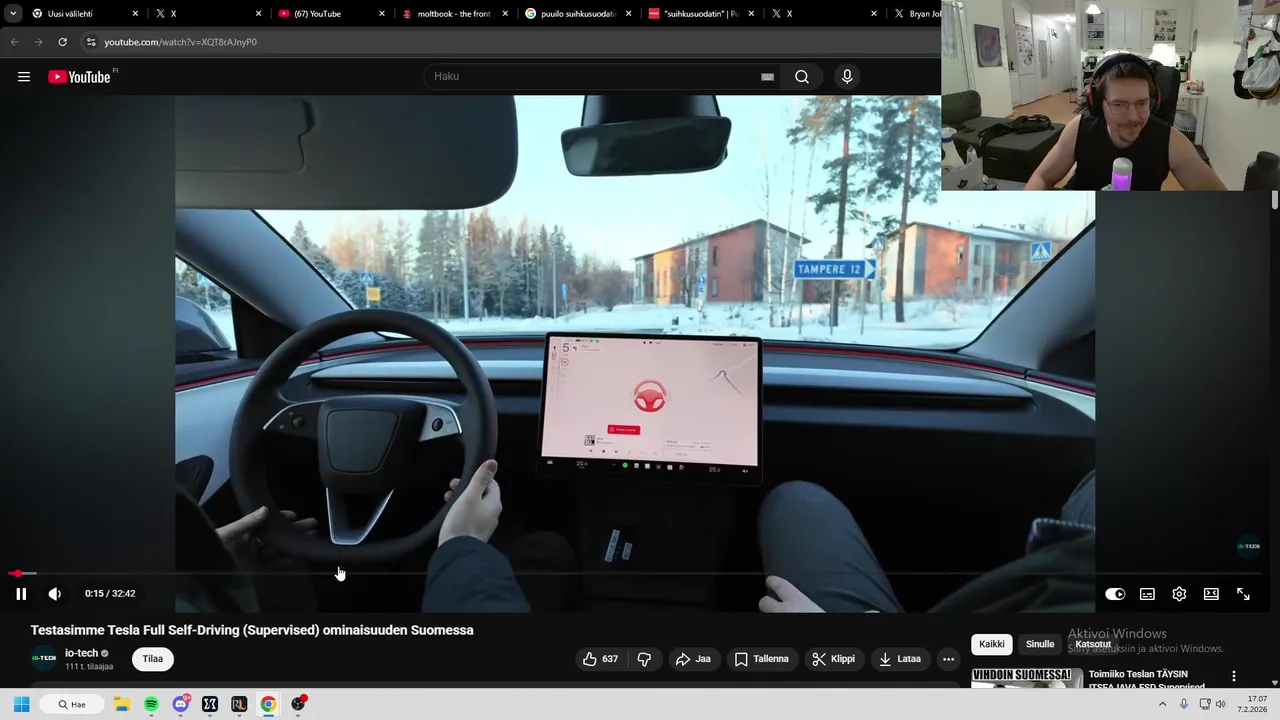
Task: Switch to theater mode view
Action: tap(1211, 594)
